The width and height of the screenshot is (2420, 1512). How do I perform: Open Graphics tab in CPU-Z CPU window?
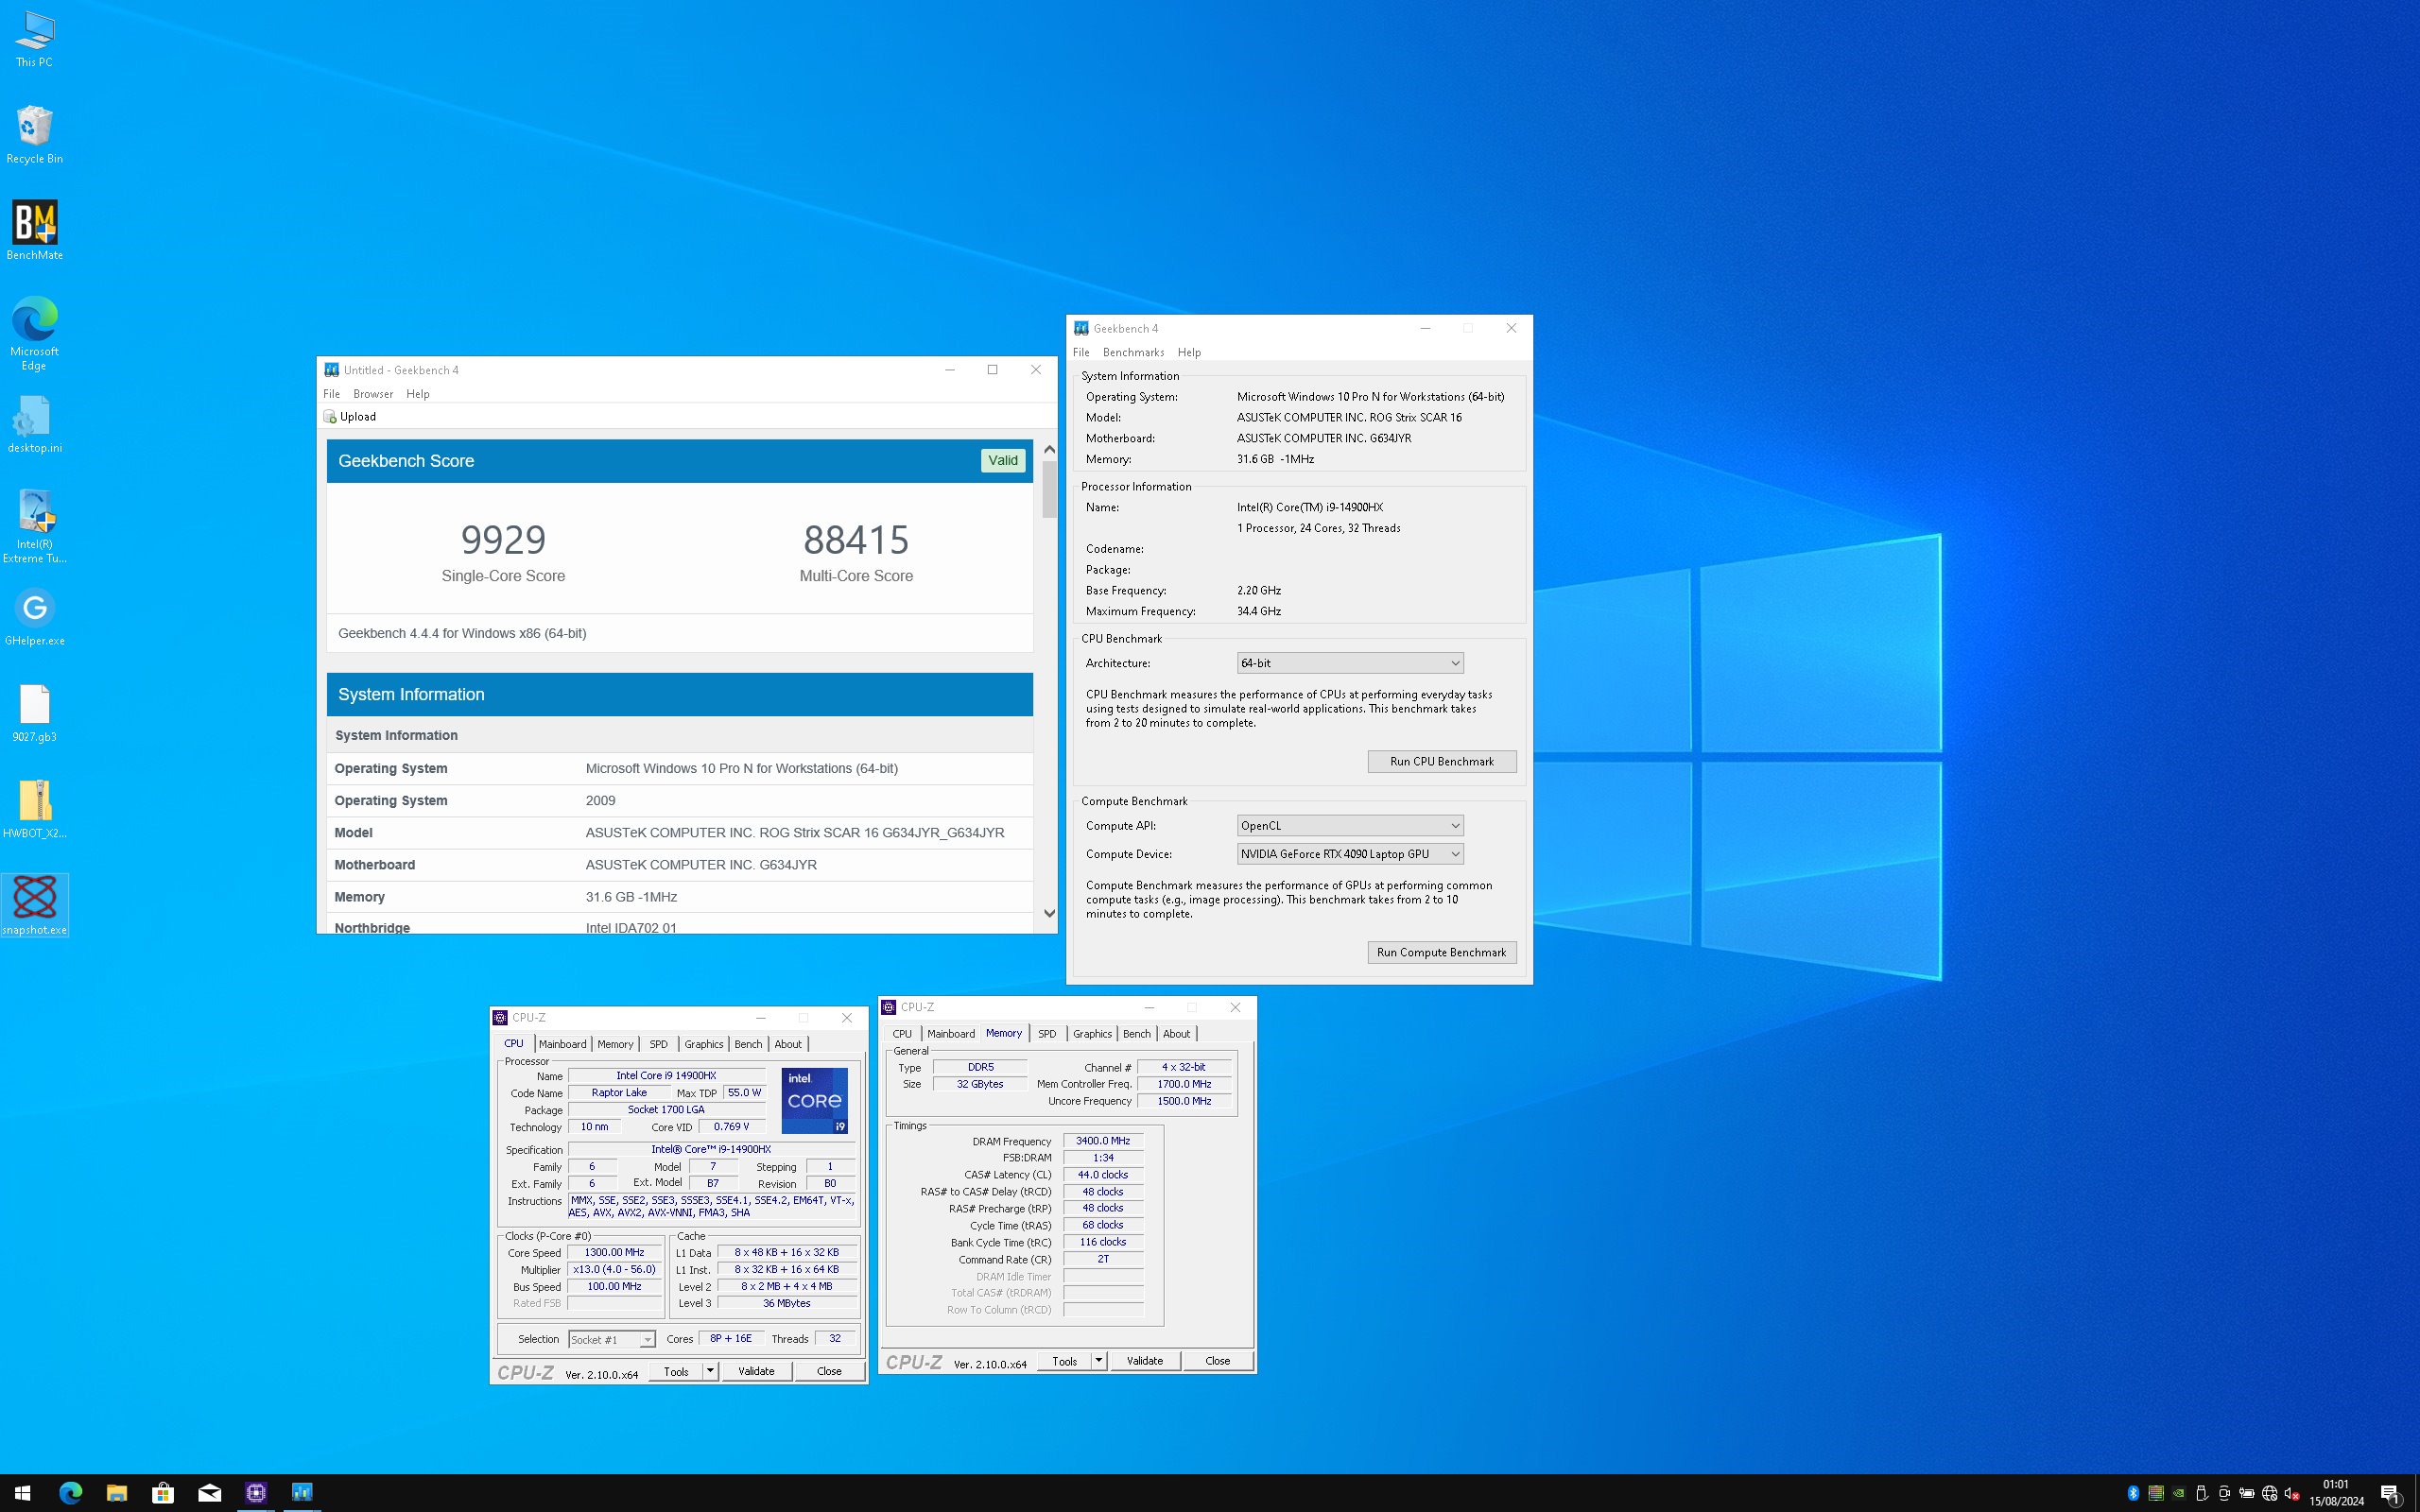[x=703, y=1044]
